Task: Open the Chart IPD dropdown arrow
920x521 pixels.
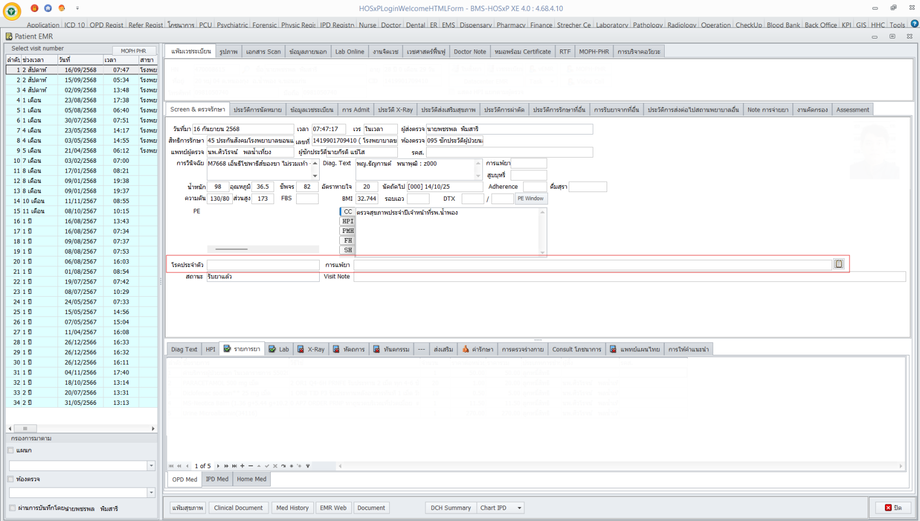Action: tap(519, 508)
